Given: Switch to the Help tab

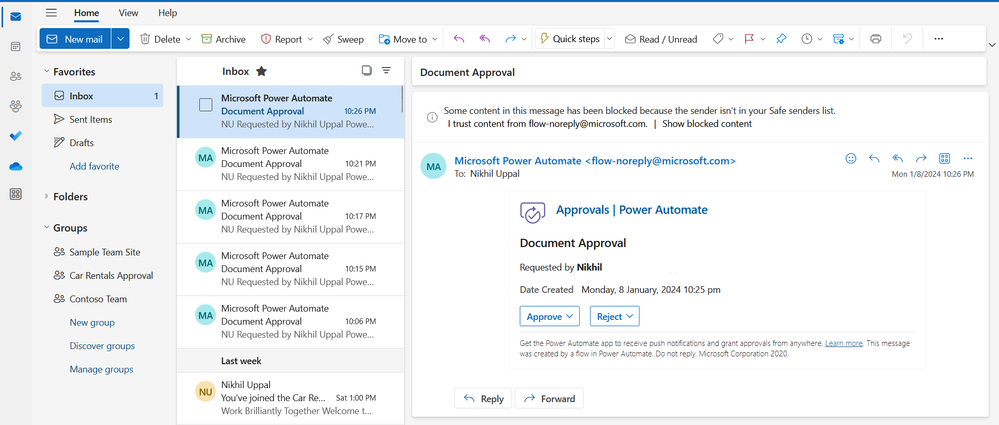Looking at the screenshot, I should (x=168, y=13).
